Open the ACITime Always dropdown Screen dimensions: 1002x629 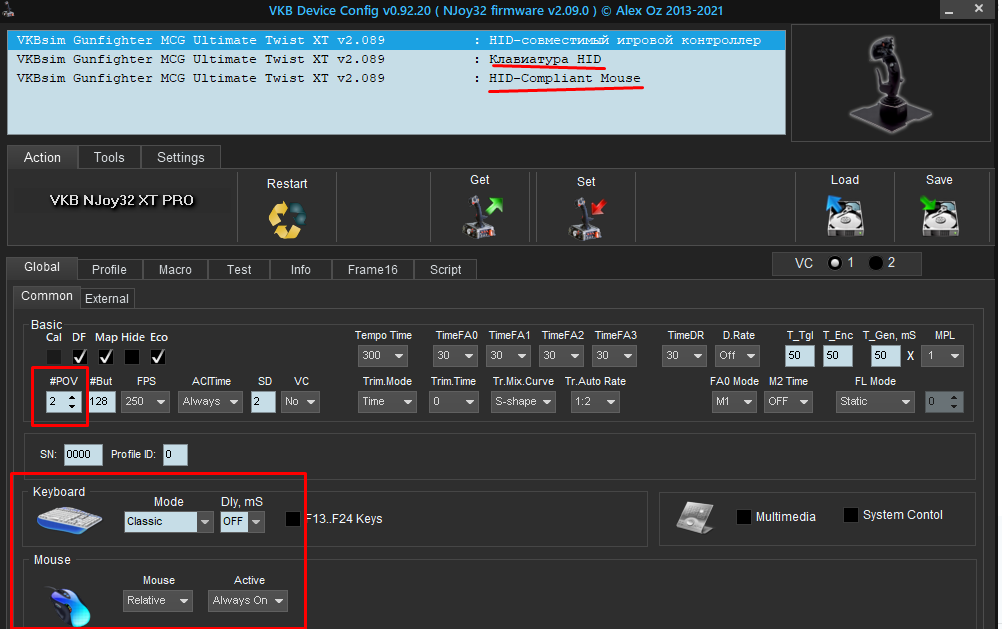pyautogui.click(x=210, y=401)
